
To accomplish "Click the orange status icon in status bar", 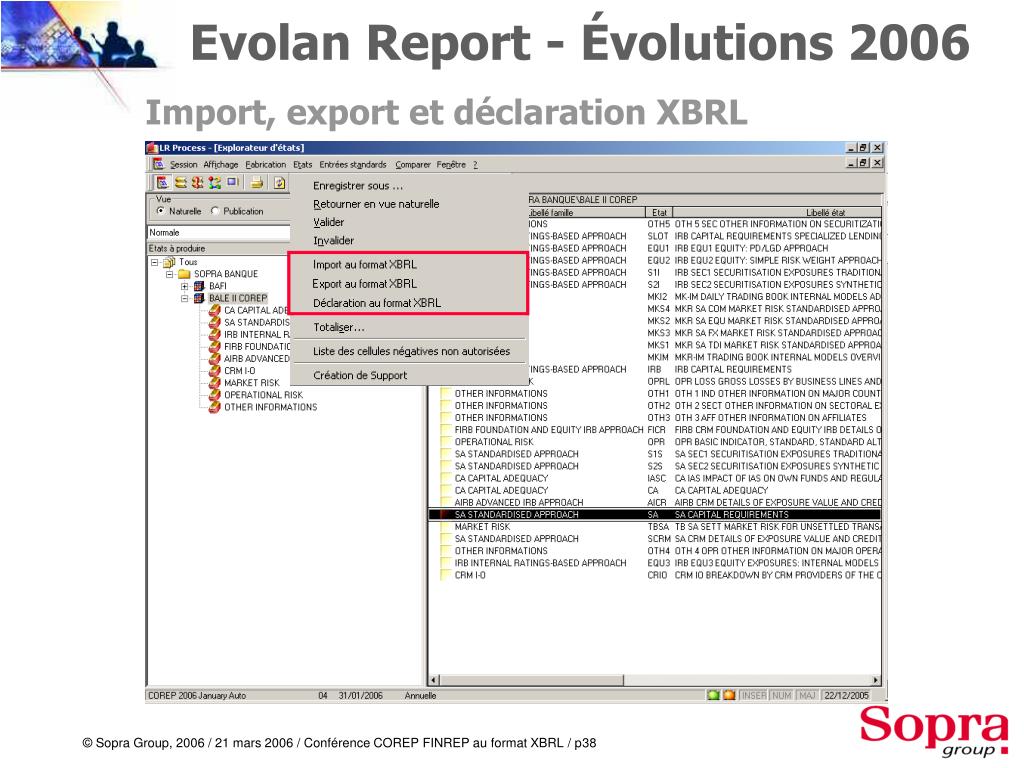I will click(729, 696).
